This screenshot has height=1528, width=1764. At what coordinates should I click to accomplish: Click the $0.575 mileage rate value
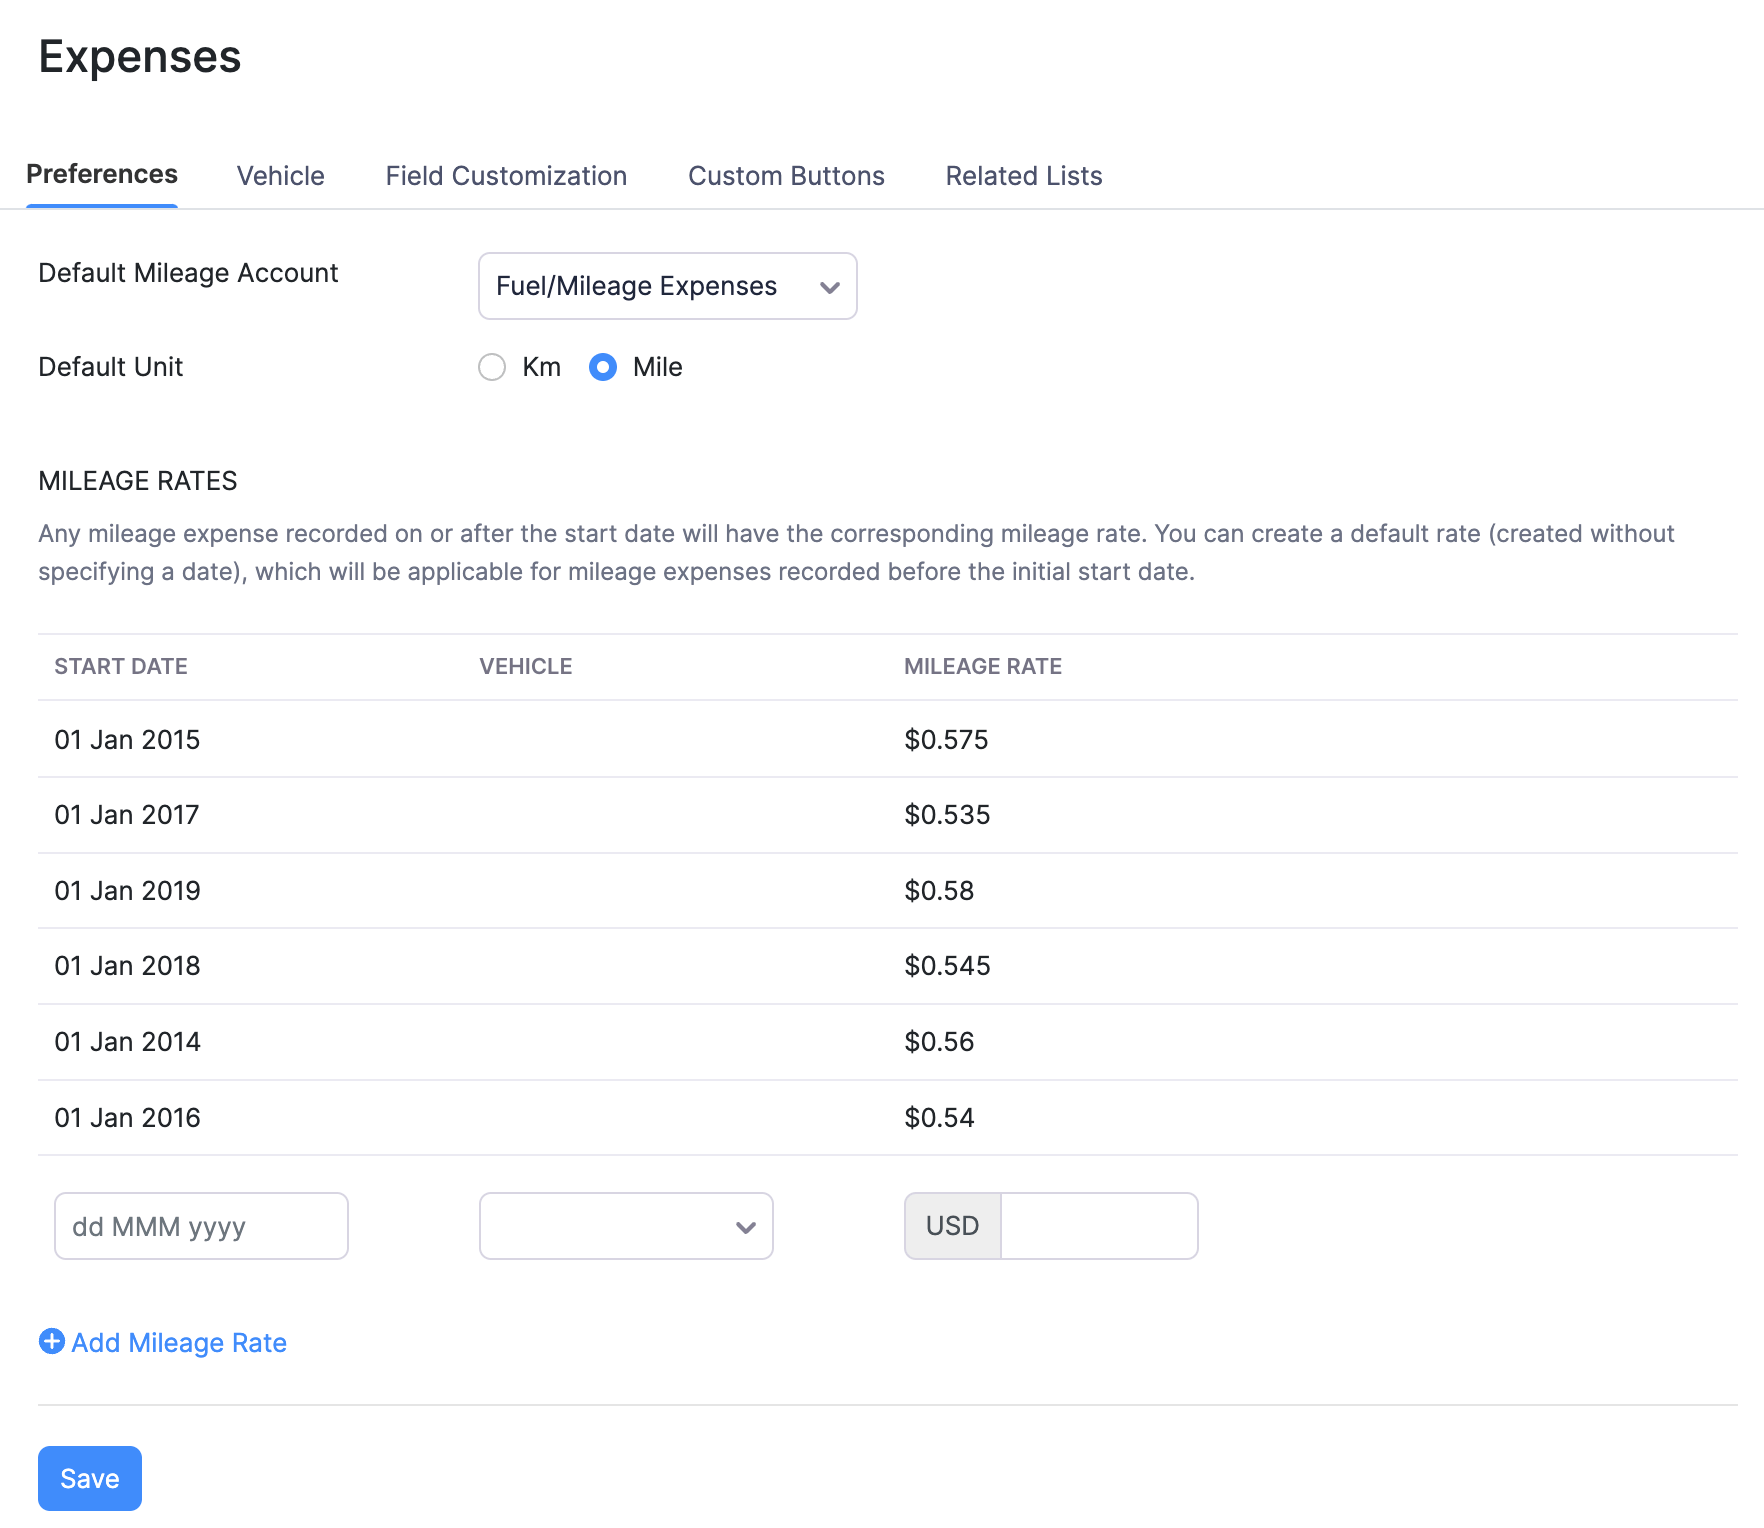tap(946, 740)
